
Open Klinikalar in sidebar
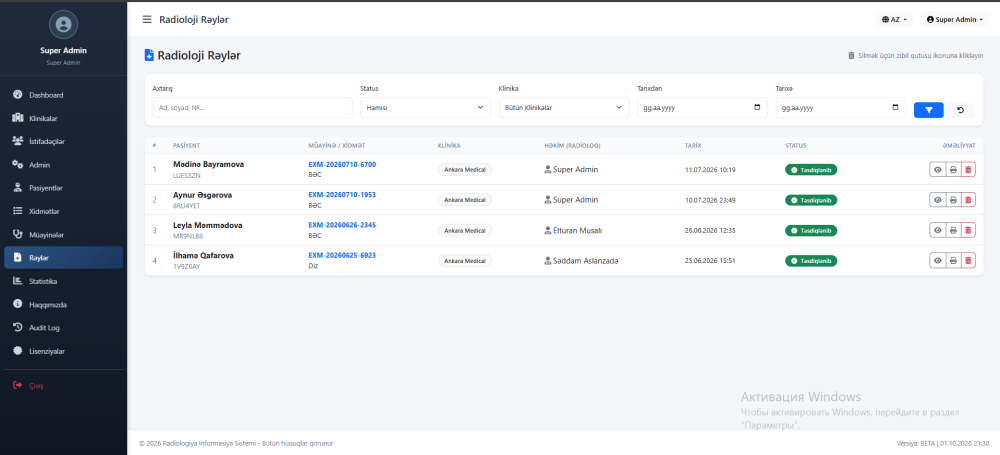63,118
